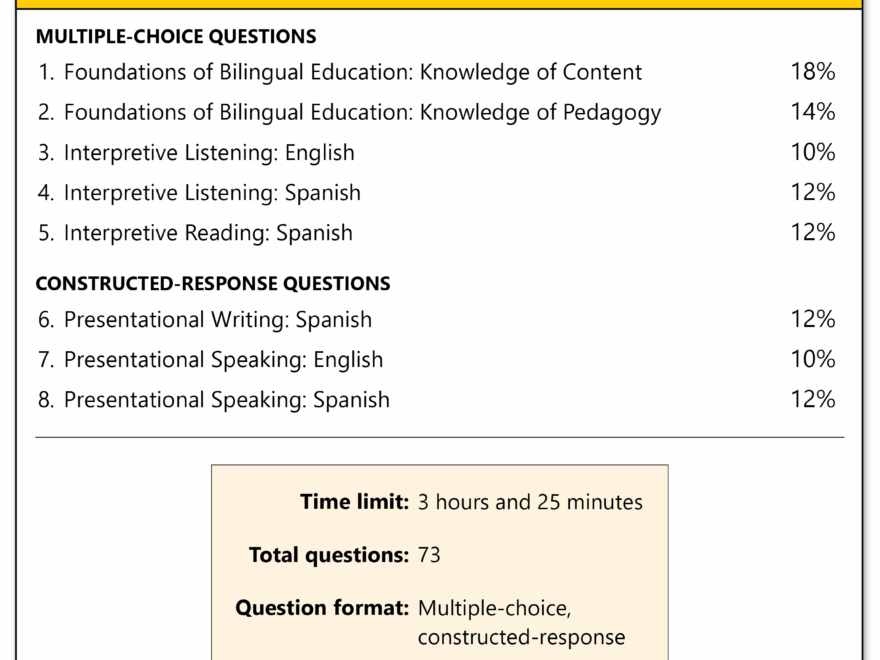The image size is (880, 660).
Task: Select Interpretive Reading: Spanish item
Action: click(208, 233)
